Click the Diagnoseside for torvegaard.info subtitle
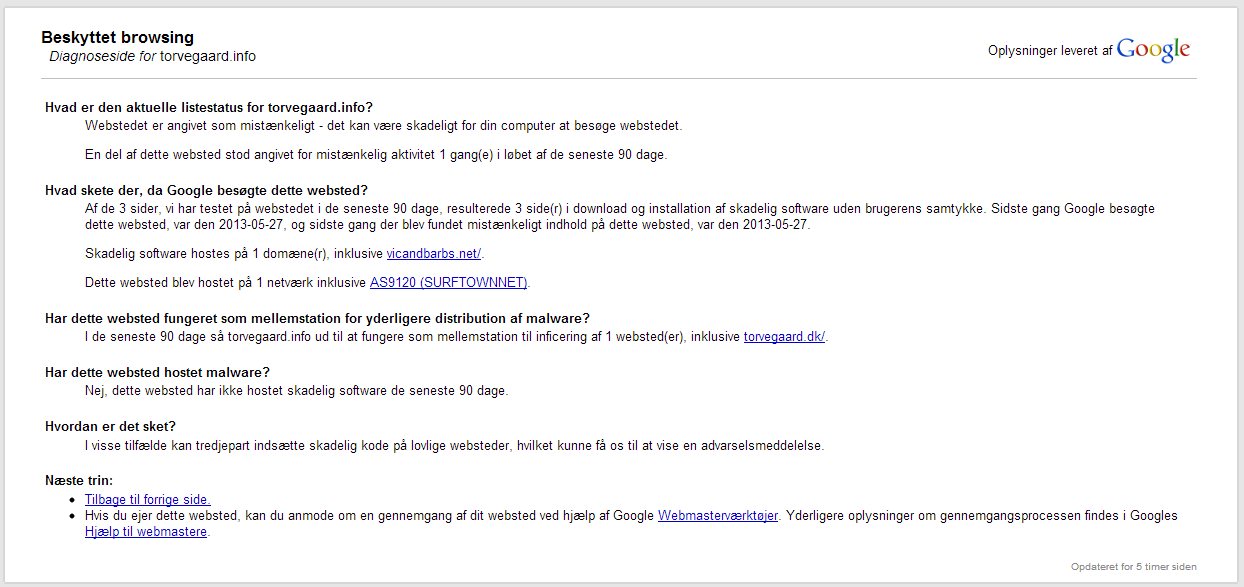Screen dimensions: 1244x587 [153, 56]
